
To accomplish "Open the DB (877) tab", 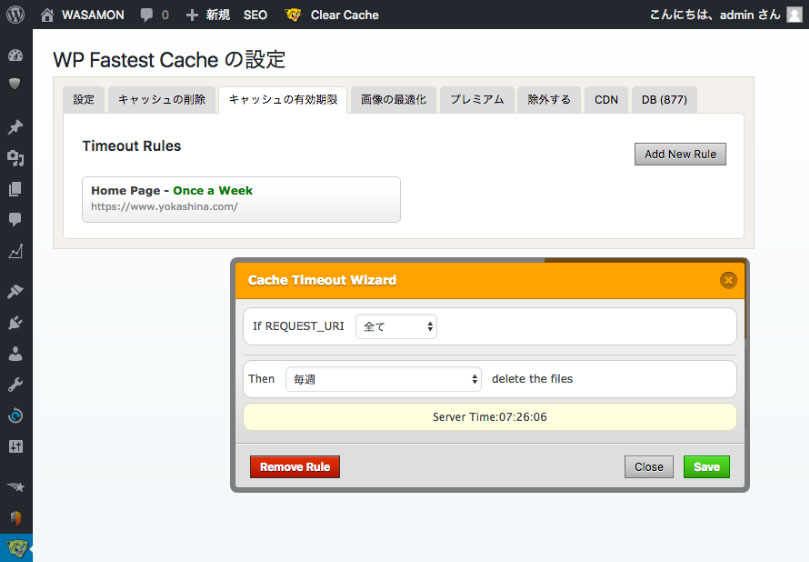I will [x=665, y=100].
